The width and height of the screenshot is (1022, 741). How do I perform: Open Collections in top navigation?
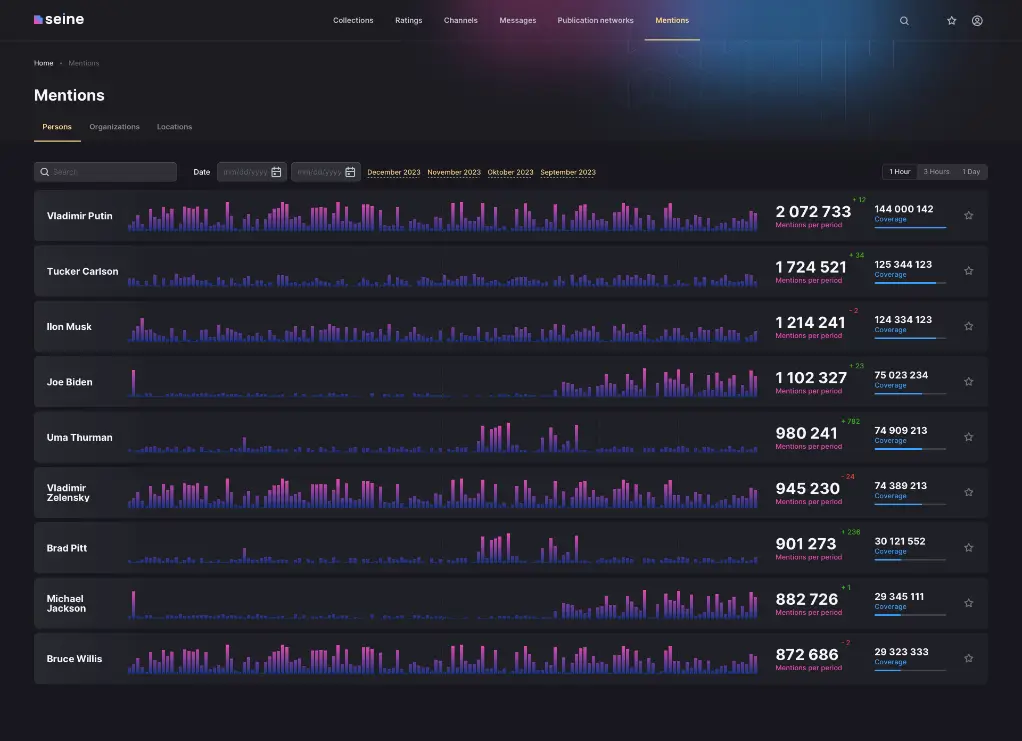click(x=353, y=21)
